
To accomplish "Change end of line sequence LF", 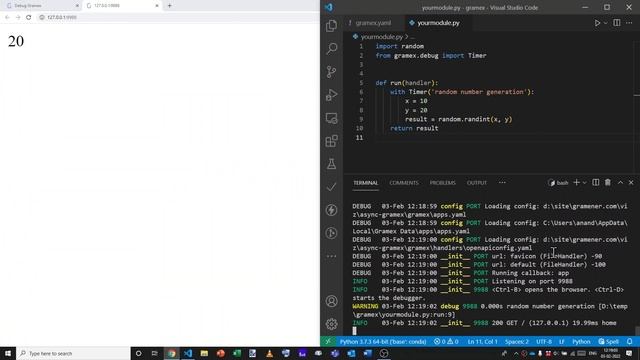I will pyautogui.click(x=562, y=342).
